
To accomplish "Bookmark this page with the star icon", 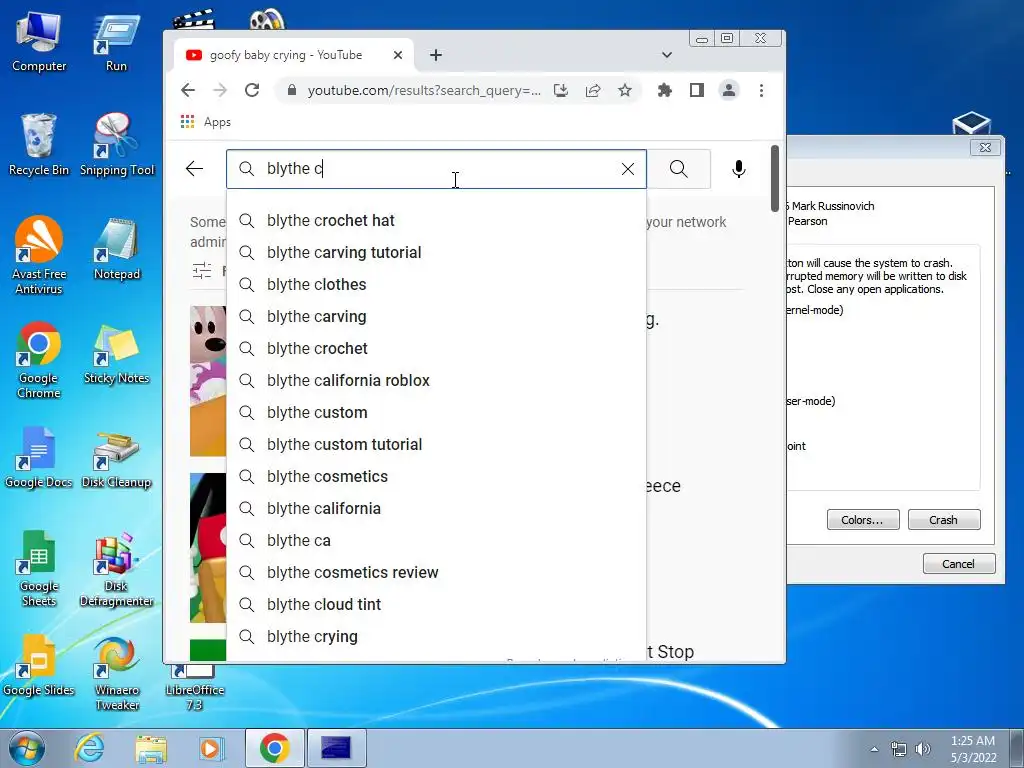I will click(625, 90).
